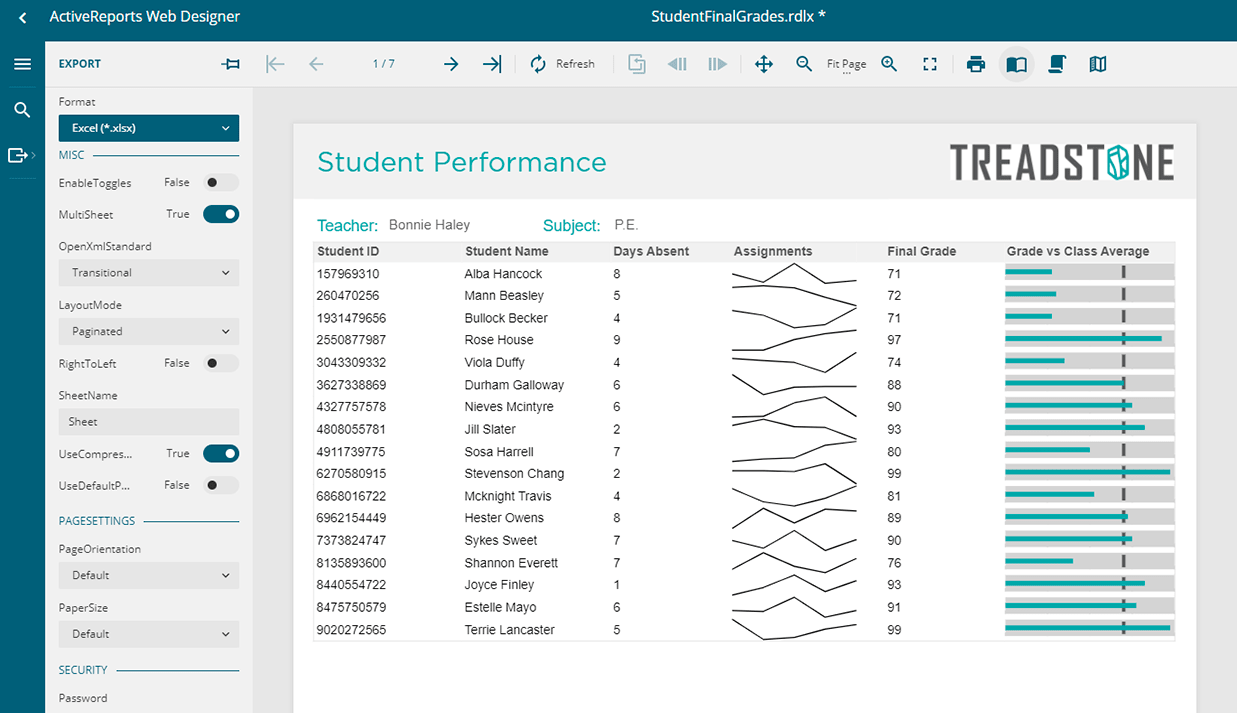Click Stevenson Chang's name

tap(514, 473)
